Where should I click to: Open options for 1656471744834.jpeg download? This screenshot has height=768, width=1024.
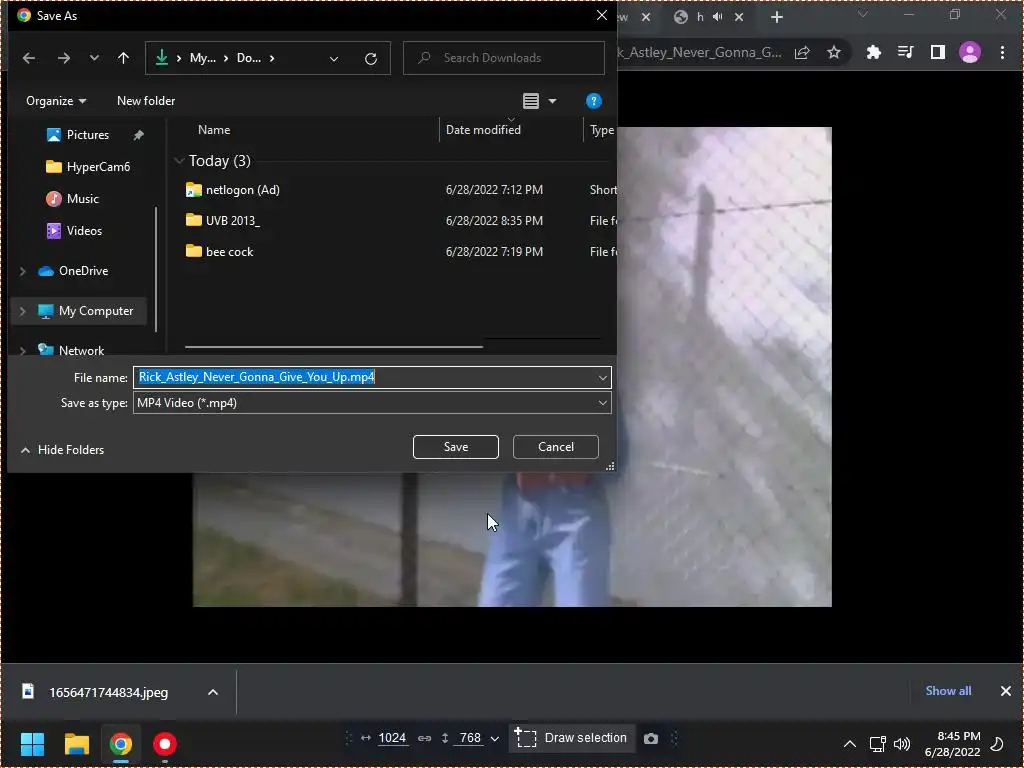tap(213, 692)
